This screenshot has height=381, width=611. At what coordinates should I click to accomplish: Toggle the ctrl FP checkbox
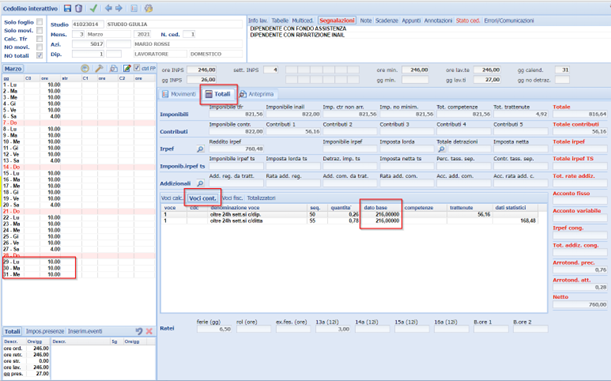(137, 68)
